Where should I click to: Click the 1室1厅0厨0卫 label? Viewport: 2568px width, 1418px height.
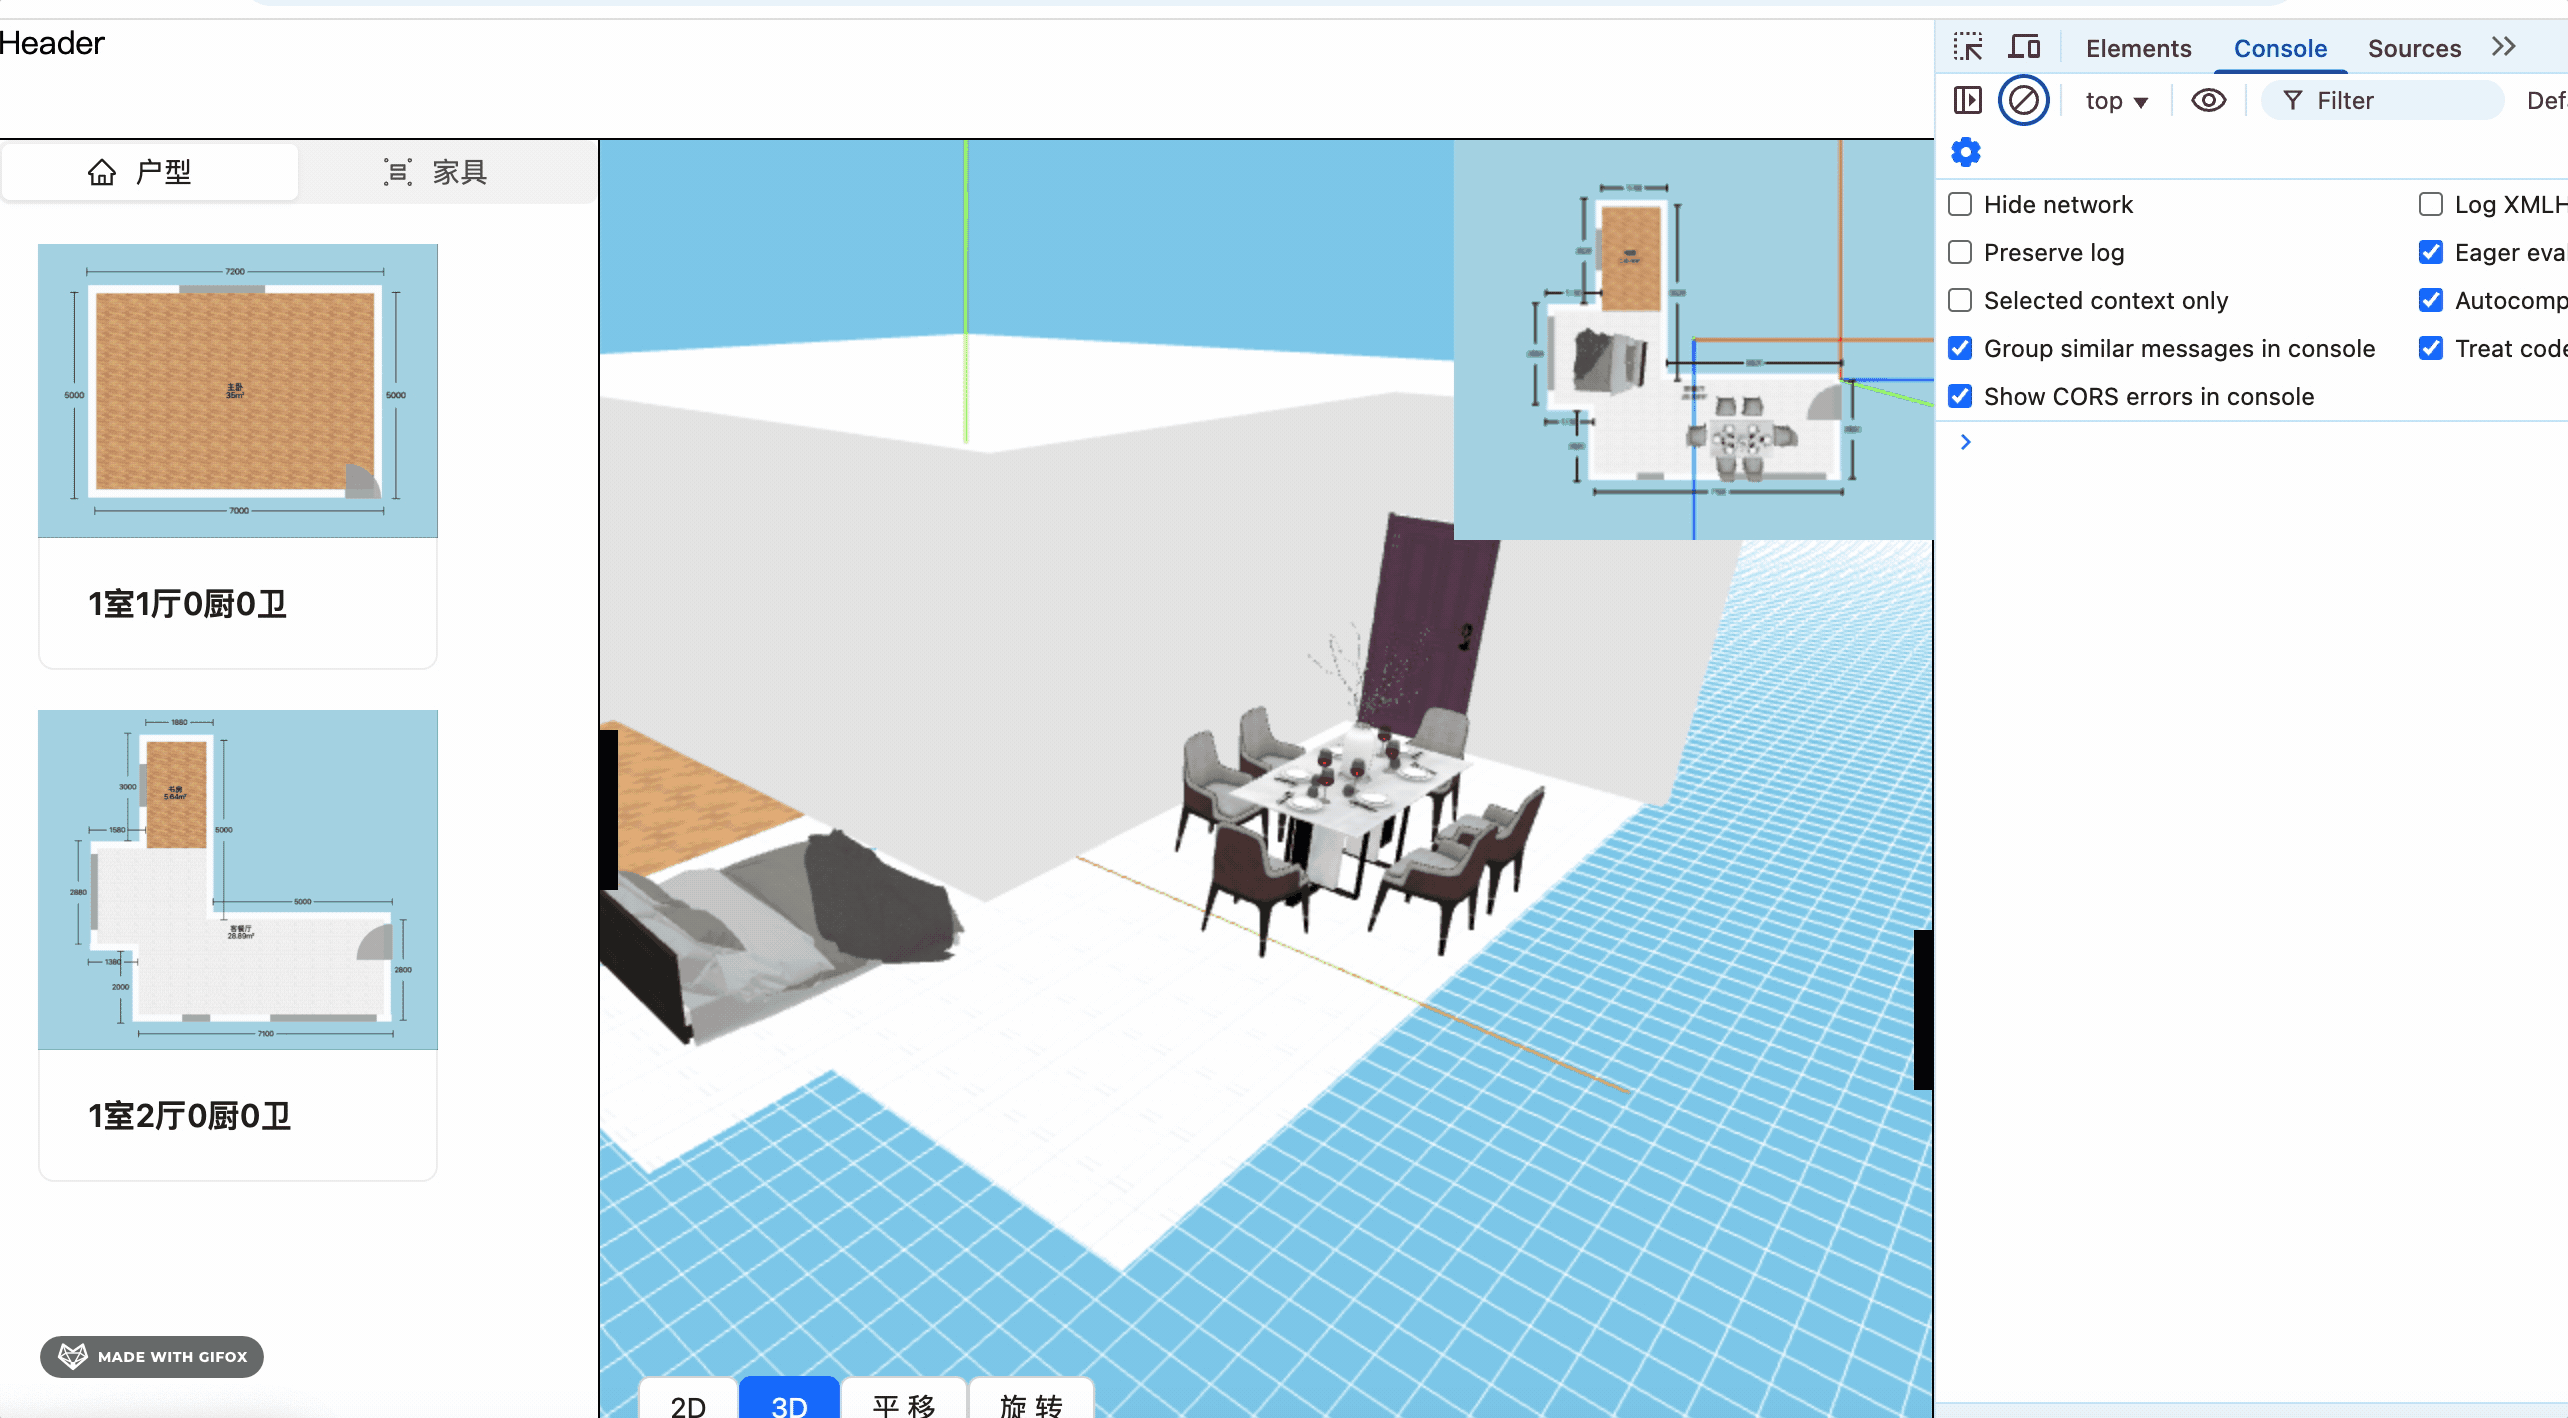coord(188,604)
